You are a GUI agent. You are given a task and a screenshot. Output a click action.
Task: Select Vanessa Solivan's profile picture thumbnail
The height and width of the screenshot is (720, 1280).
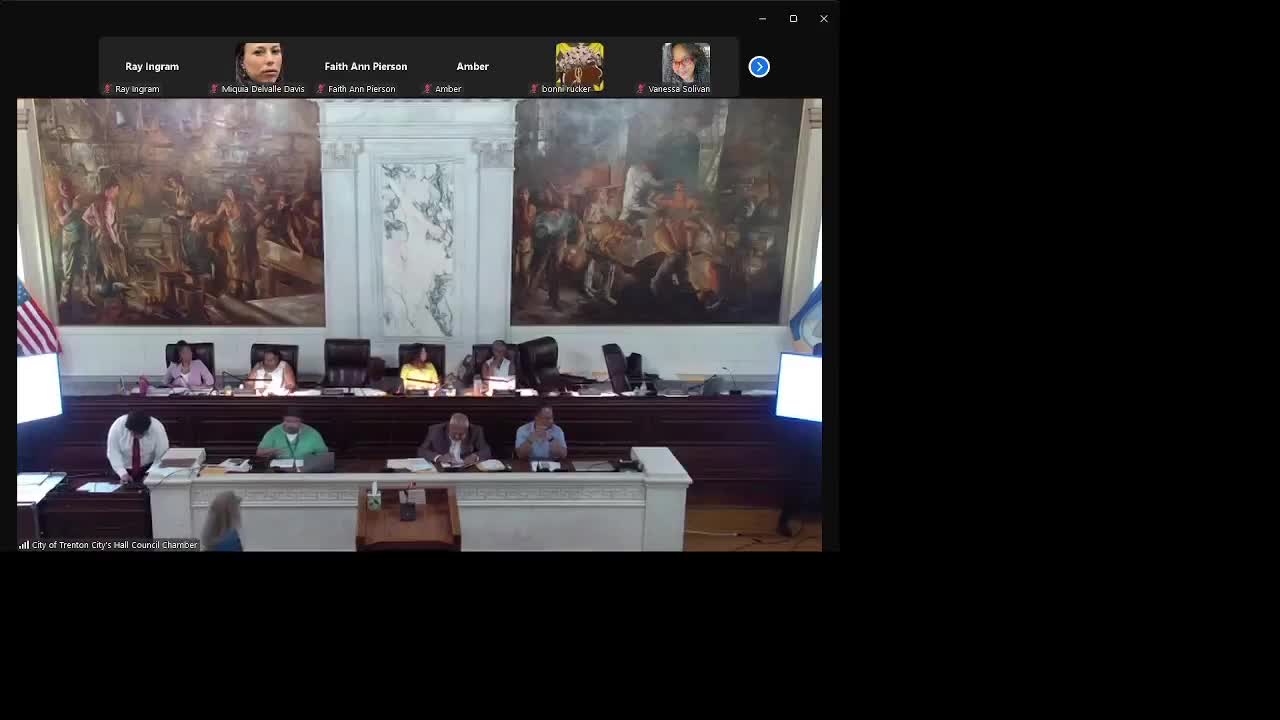pos(686,64)
